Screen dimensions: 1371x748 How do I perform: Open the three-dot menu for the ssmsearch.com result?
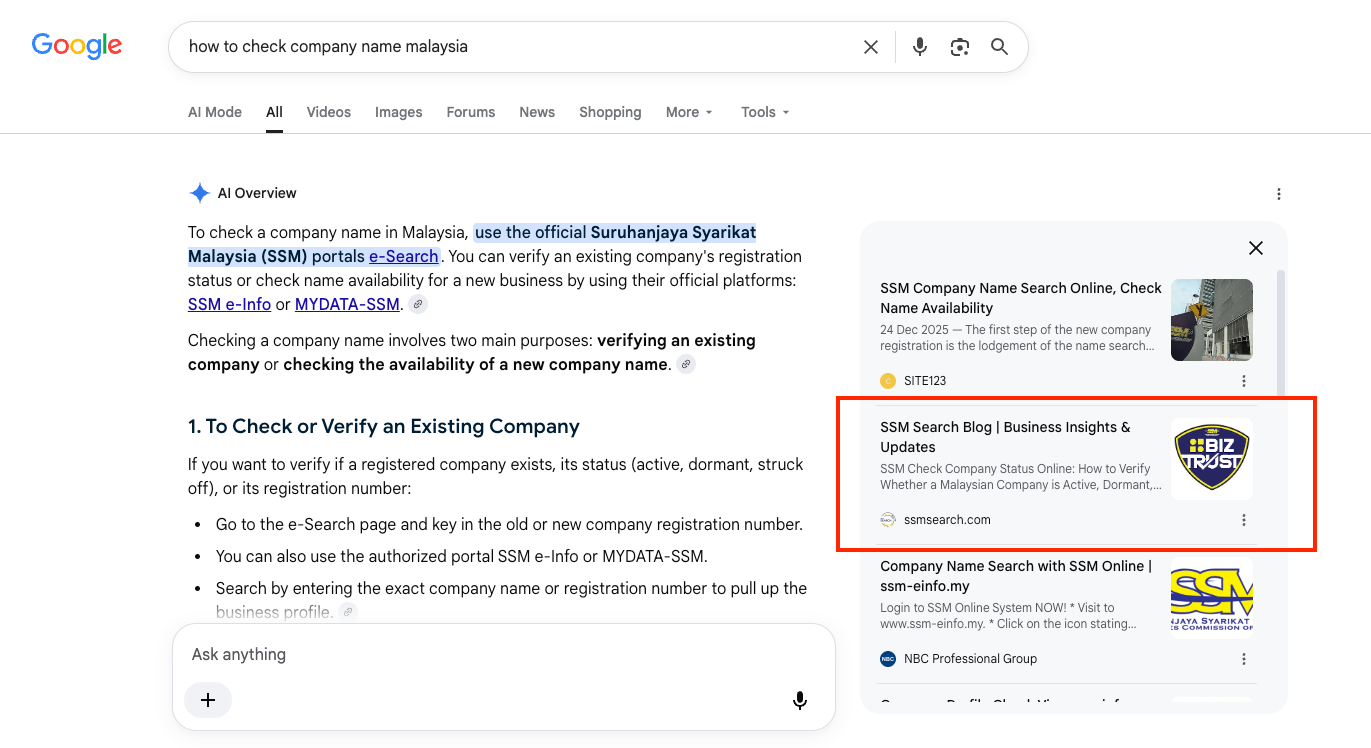tap(1244, 520)
